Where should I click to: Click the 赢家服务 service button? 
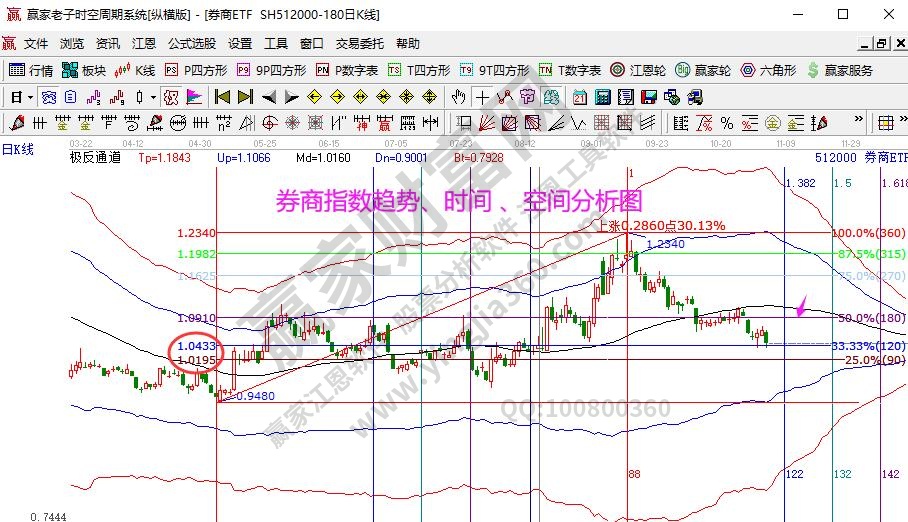(x=840, y=70)
